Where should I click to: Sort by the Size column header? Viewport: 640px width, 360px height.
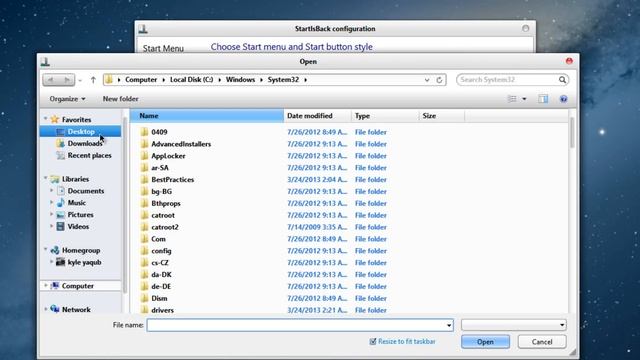click(442, 116)
